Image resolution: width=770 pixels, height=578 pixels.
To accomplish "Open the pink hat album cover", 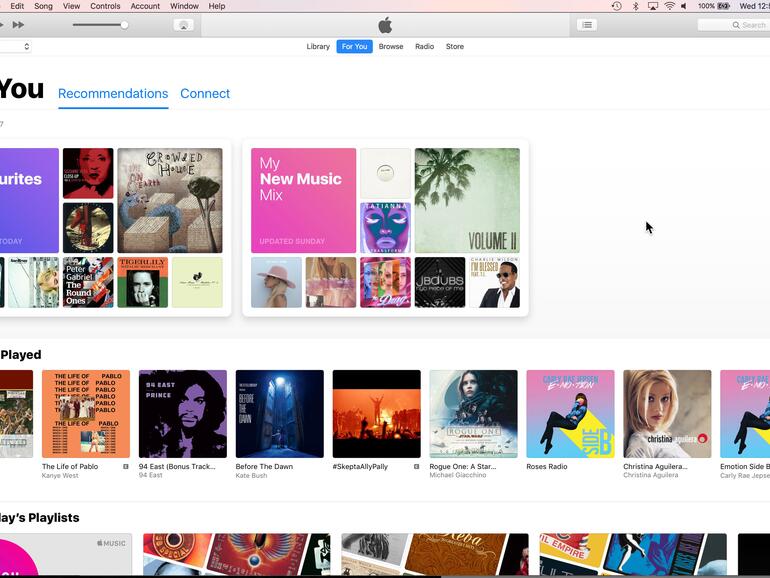I will [276, 282].
